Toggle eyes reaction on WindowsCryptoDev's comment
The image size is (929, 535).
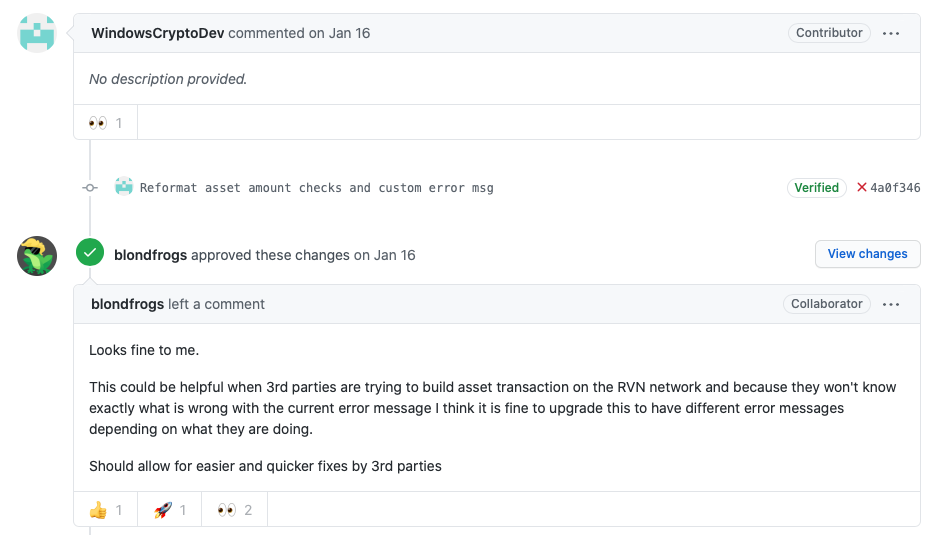105,123
